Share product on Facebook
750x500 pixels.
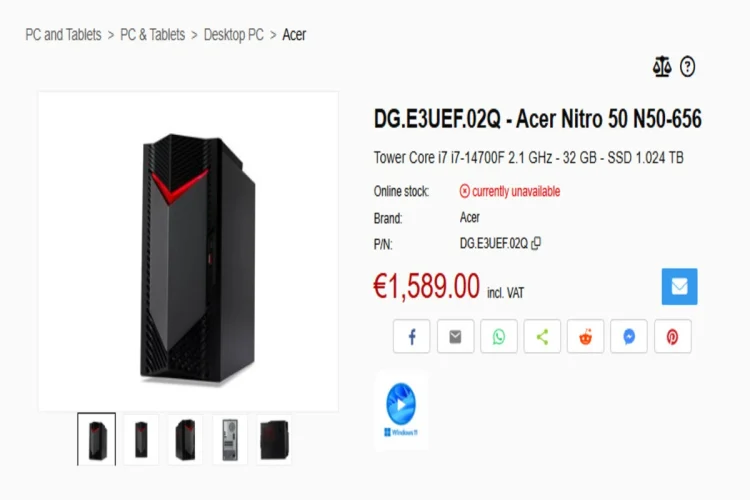[411, 337]
